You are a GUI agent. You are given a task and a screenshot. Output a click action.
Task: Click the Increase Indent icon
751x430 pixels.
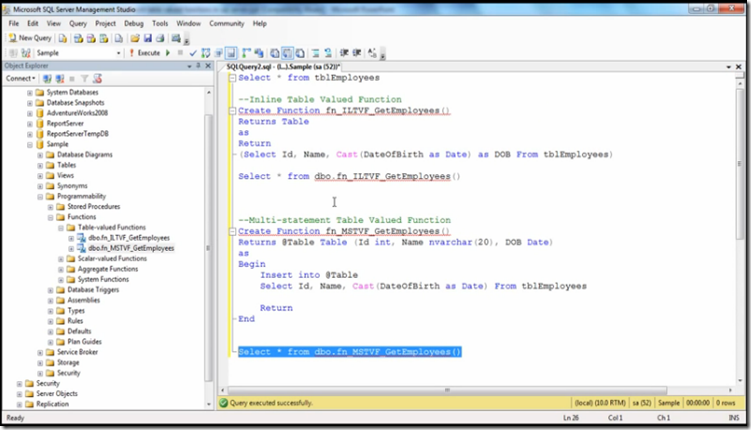click(357, 53)
